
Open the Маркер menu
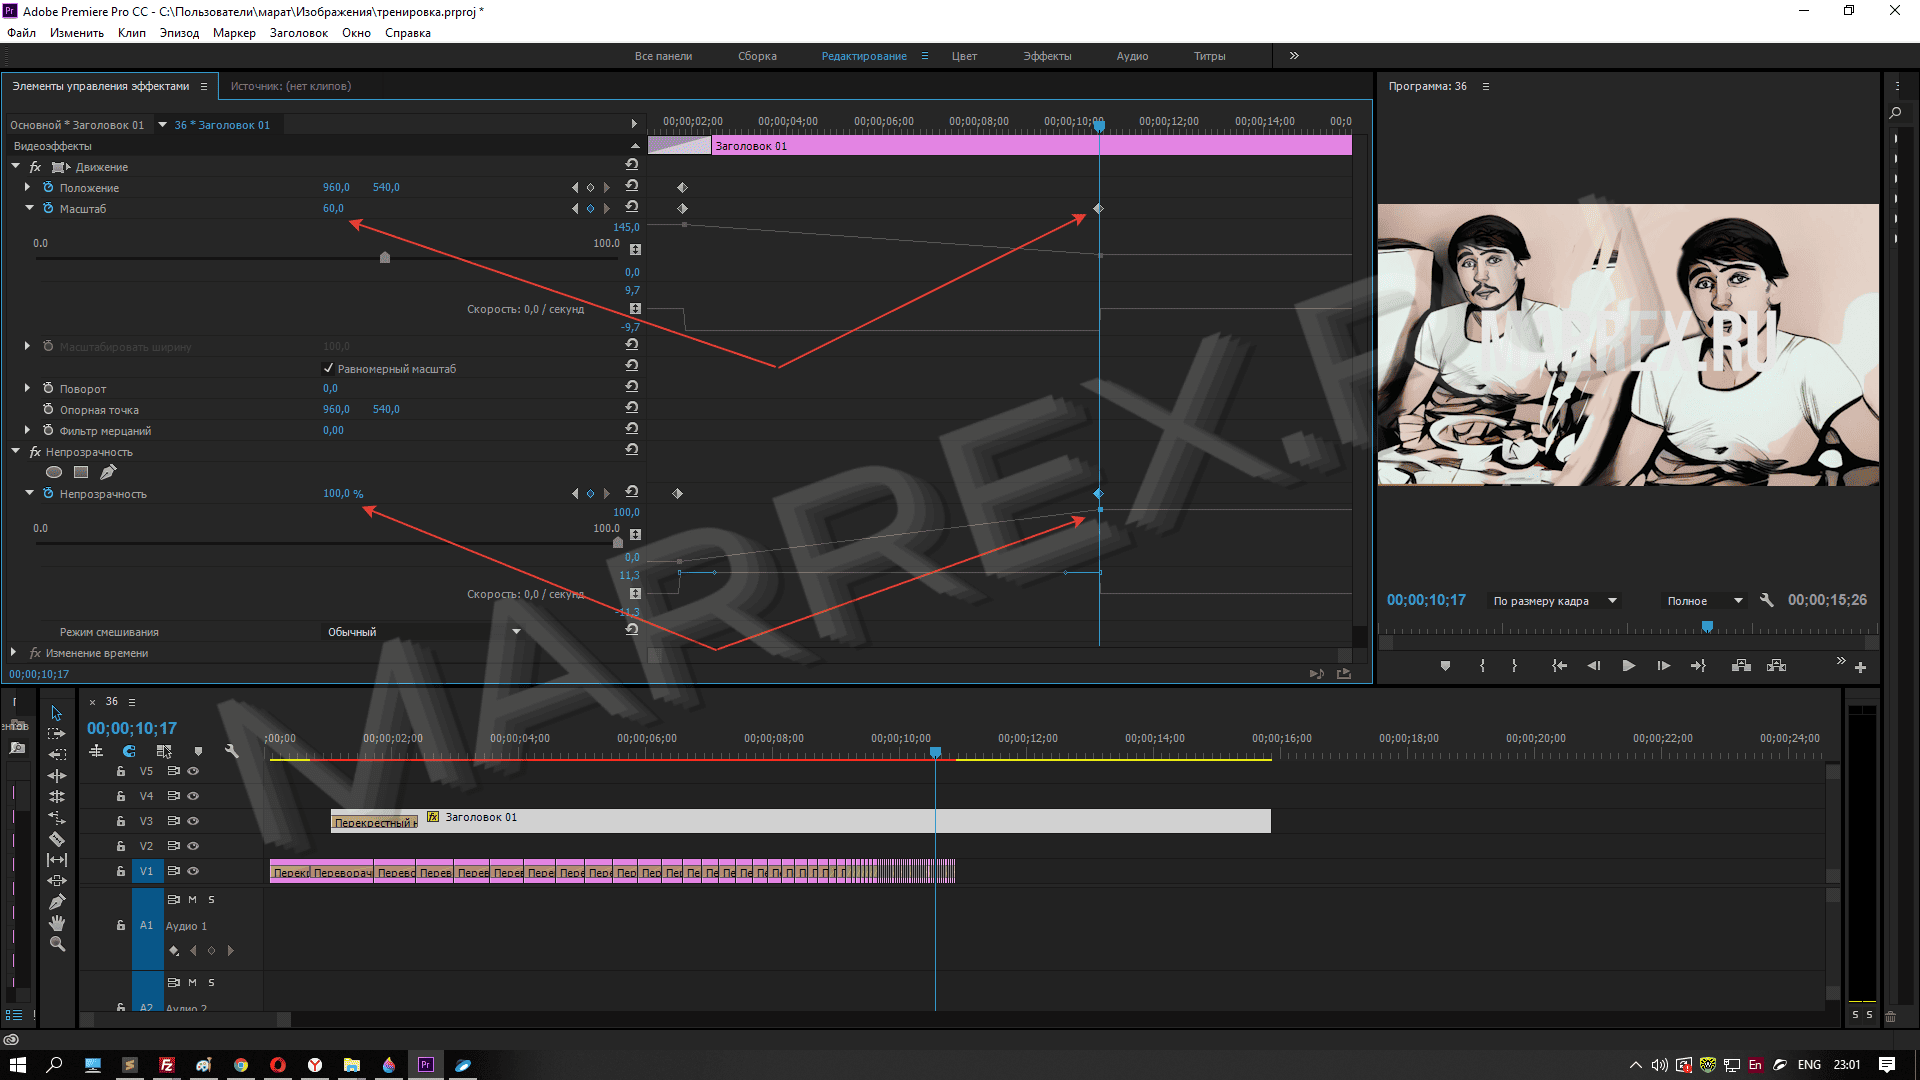[x=234, y=33]
